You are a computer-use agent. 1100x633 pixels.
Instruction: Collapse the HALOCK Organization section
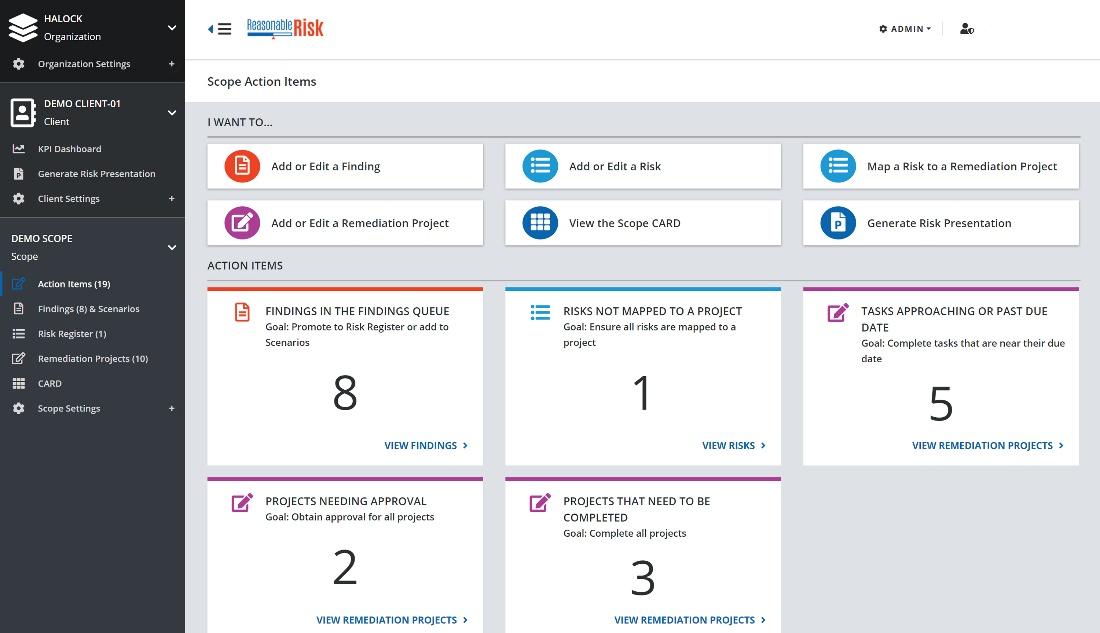coord(171,28)
